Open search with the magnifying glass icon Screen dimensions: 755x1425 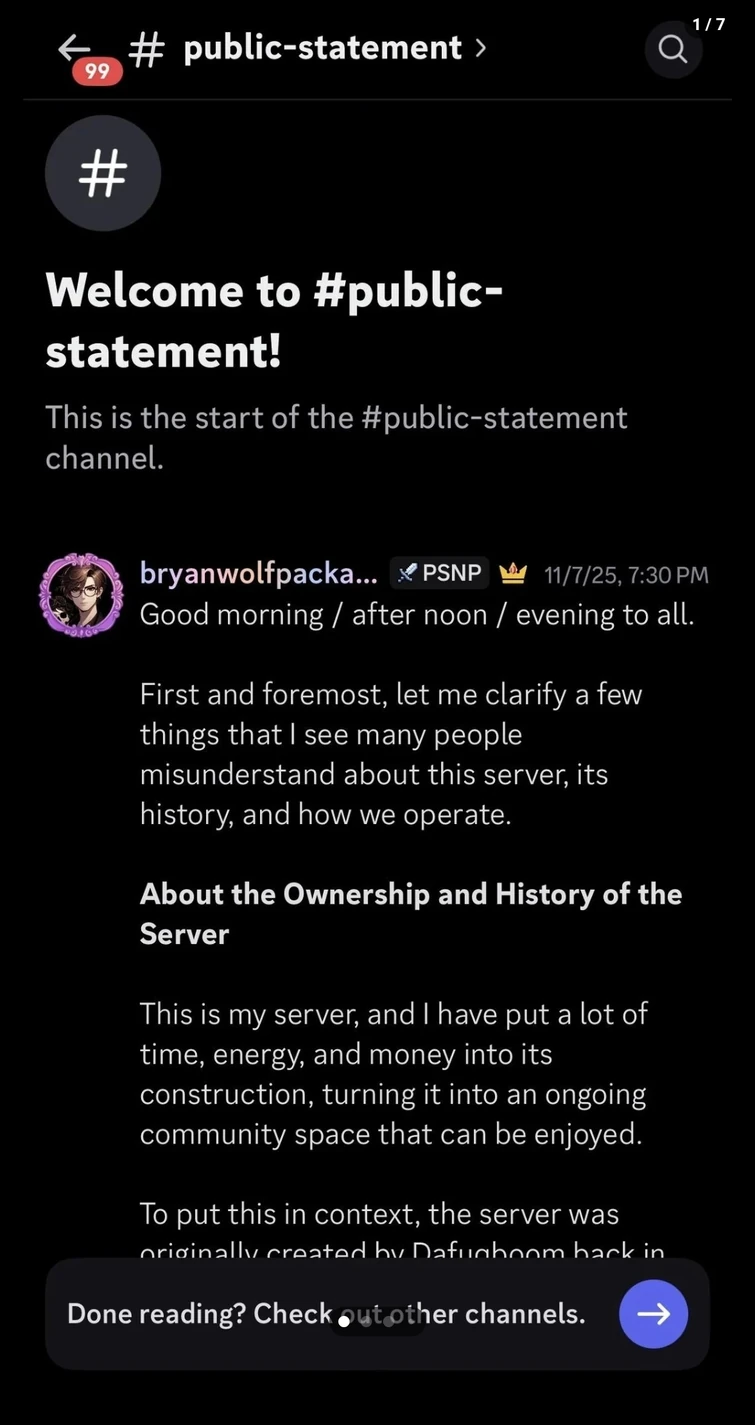click(x=673, y=49)
